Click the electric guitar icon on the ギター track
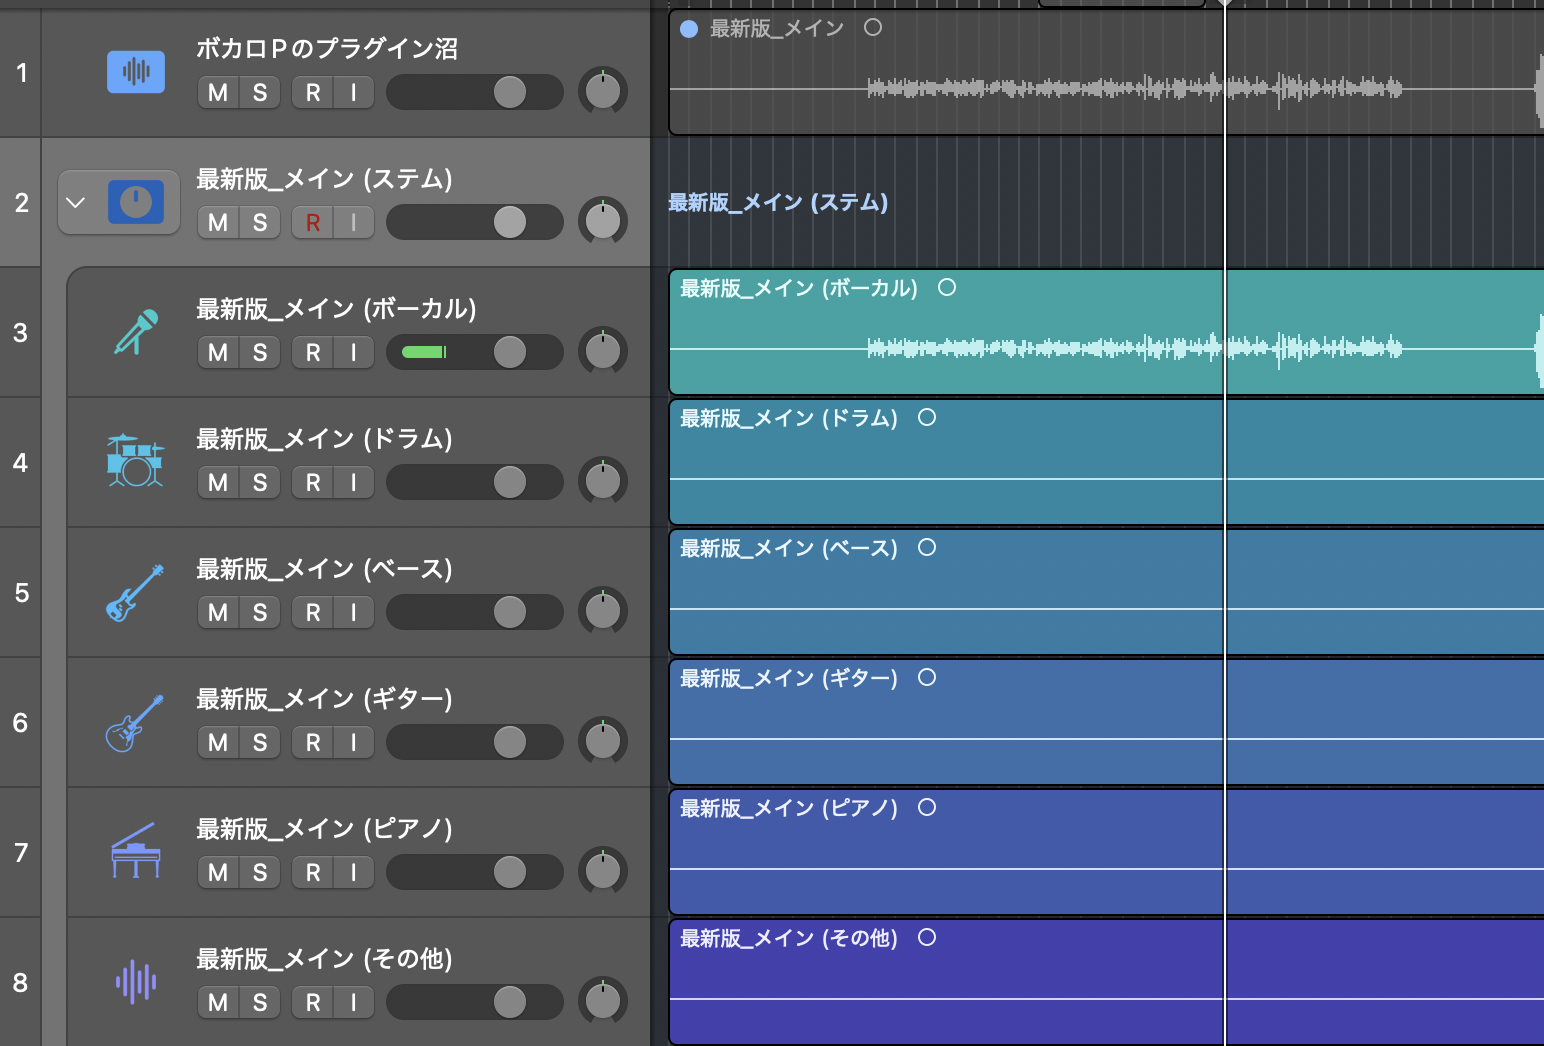Viewport: 1544px width, 1046px height. (135, 722)
